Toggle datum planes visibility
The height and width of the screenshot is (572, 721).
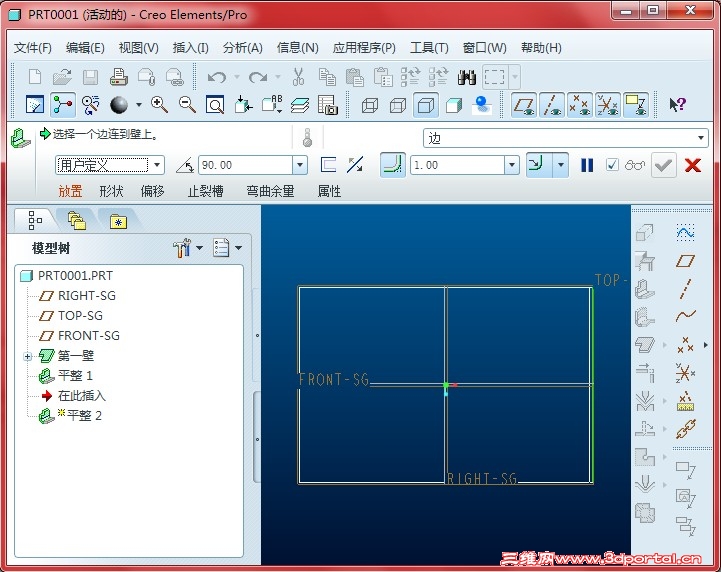point(524,105)
